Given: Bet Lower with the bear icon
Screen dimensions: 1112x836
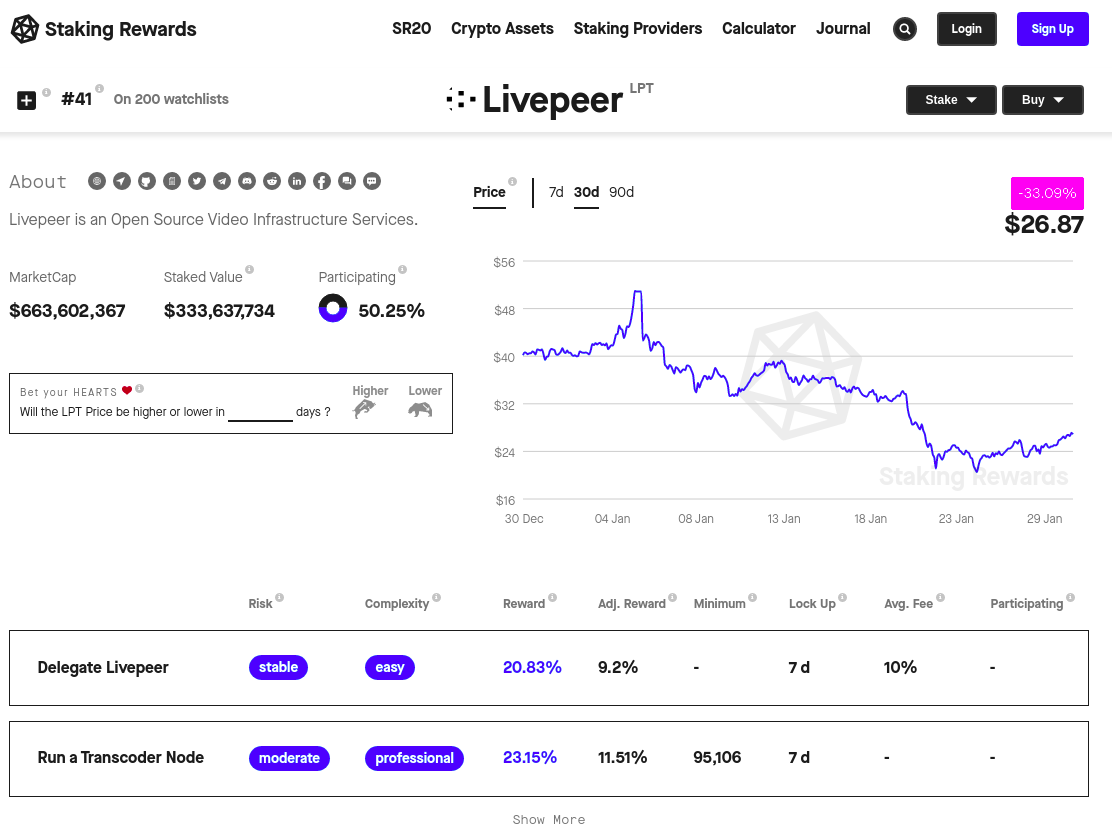Looking at the screenshot, I should click(421, 409).
